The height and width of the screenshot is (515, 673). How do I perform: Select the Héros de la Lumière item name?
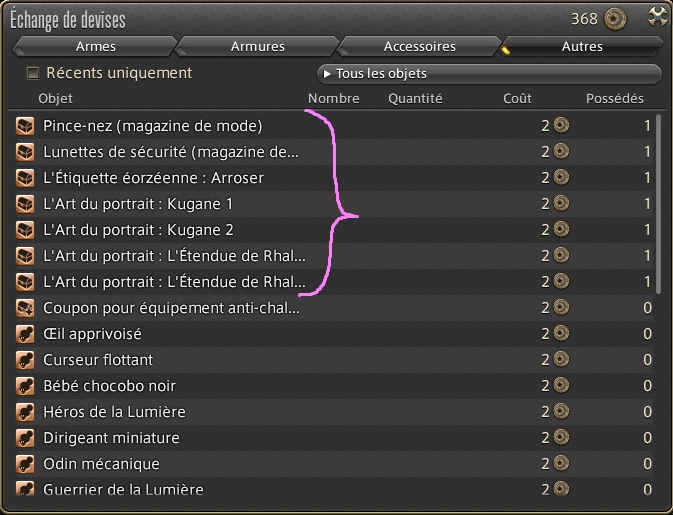pos(115,412)
